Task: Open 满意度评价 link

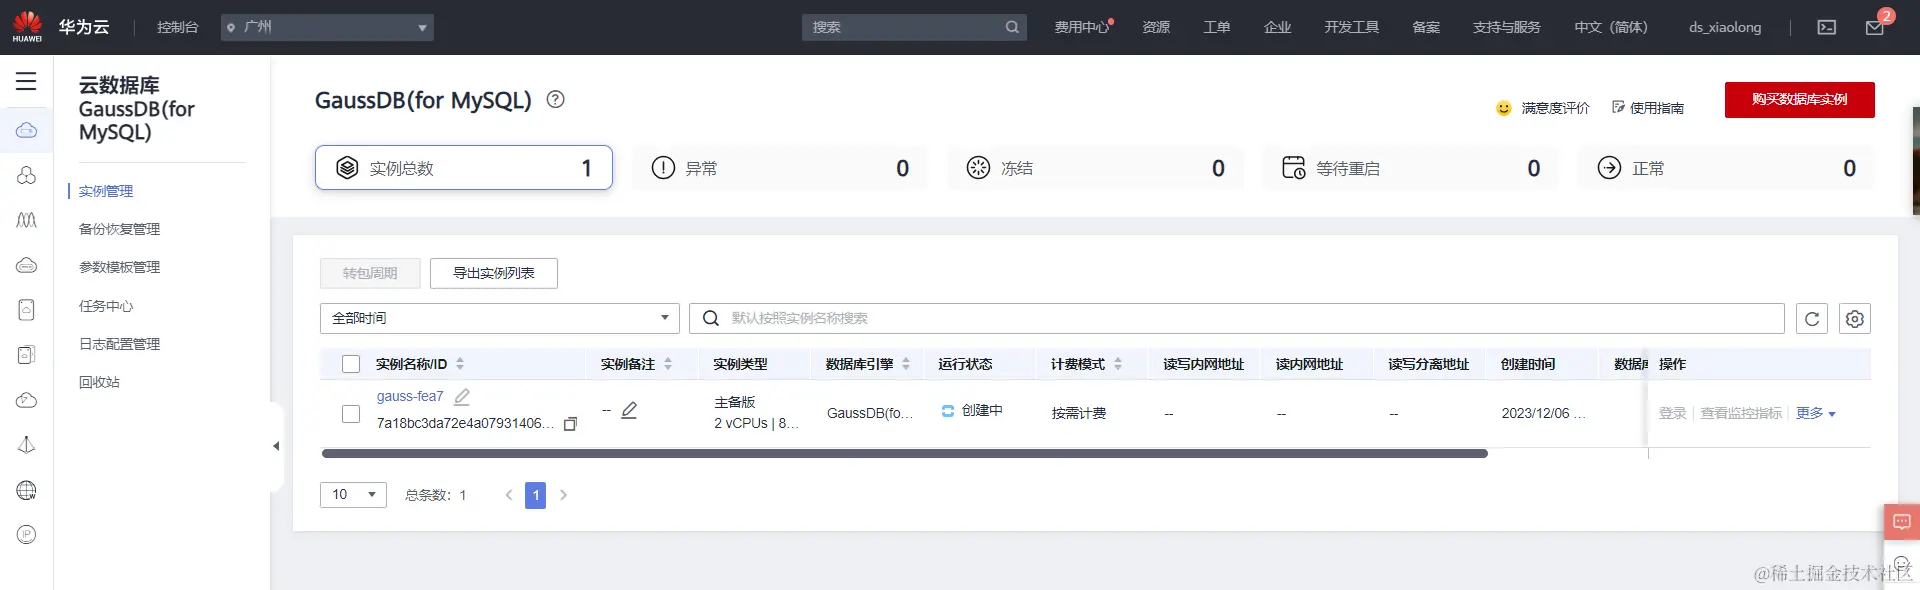Action: click(1543, 108)
